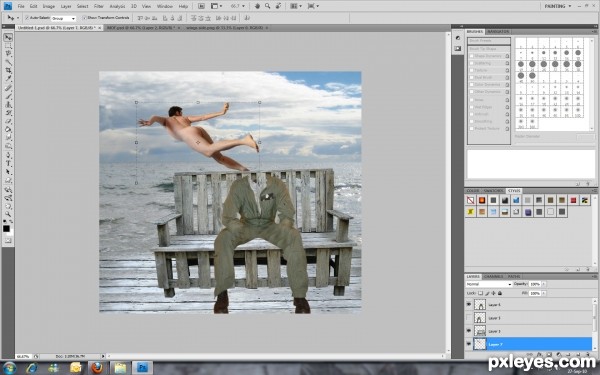The width and height of the screenshot is (600, 375).
Task: Open the layer Fill slider arrow
Action: coord(544,293)
